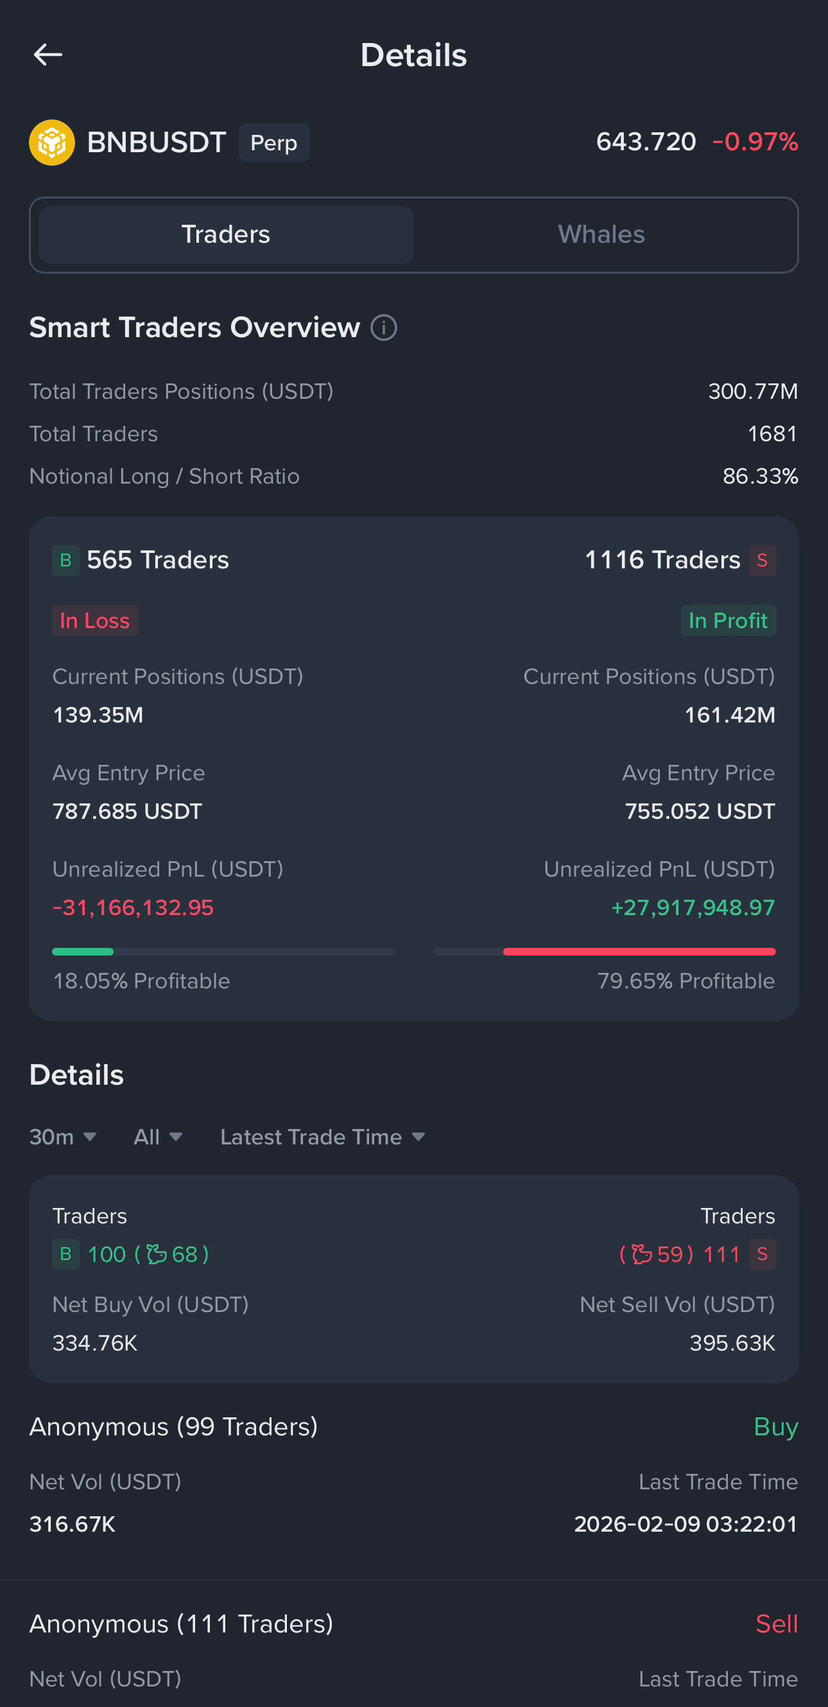This screenshot has height=1707, width=828.
Task: Click the red 79.65% profitable progress bar
Action: [639, 951]
